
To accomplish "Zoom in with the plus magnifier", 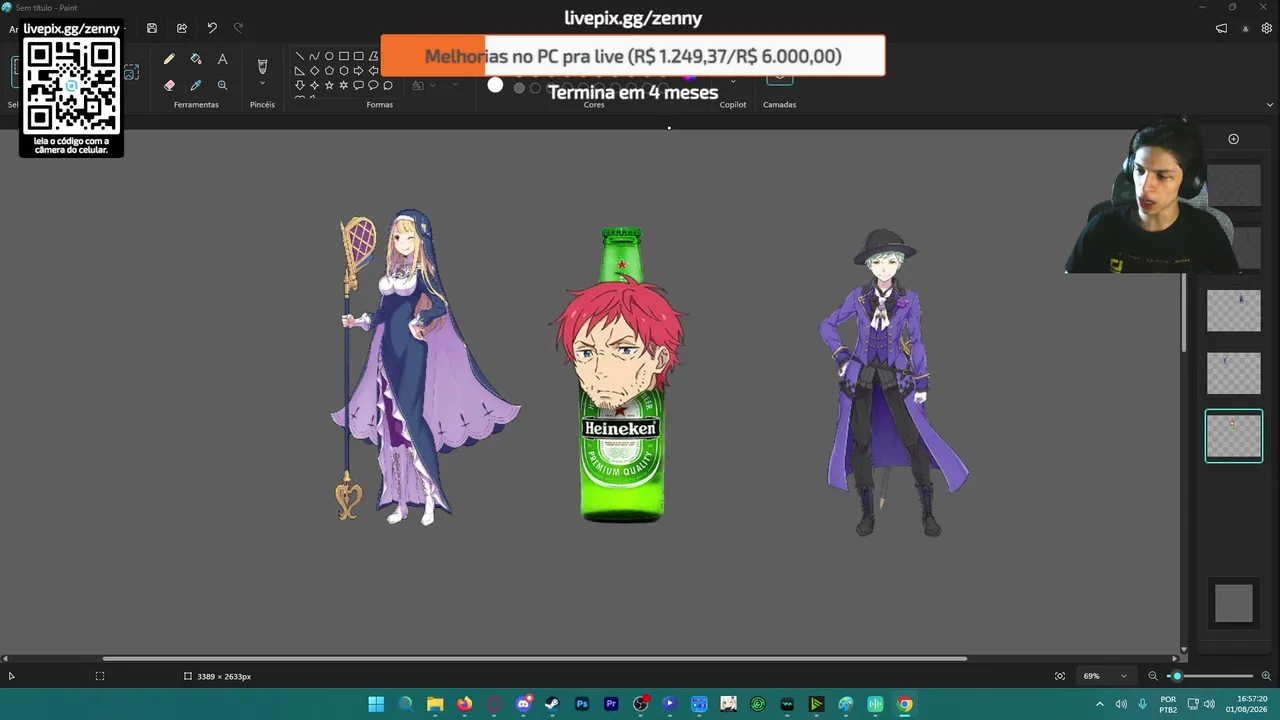I will point(1266,676).
